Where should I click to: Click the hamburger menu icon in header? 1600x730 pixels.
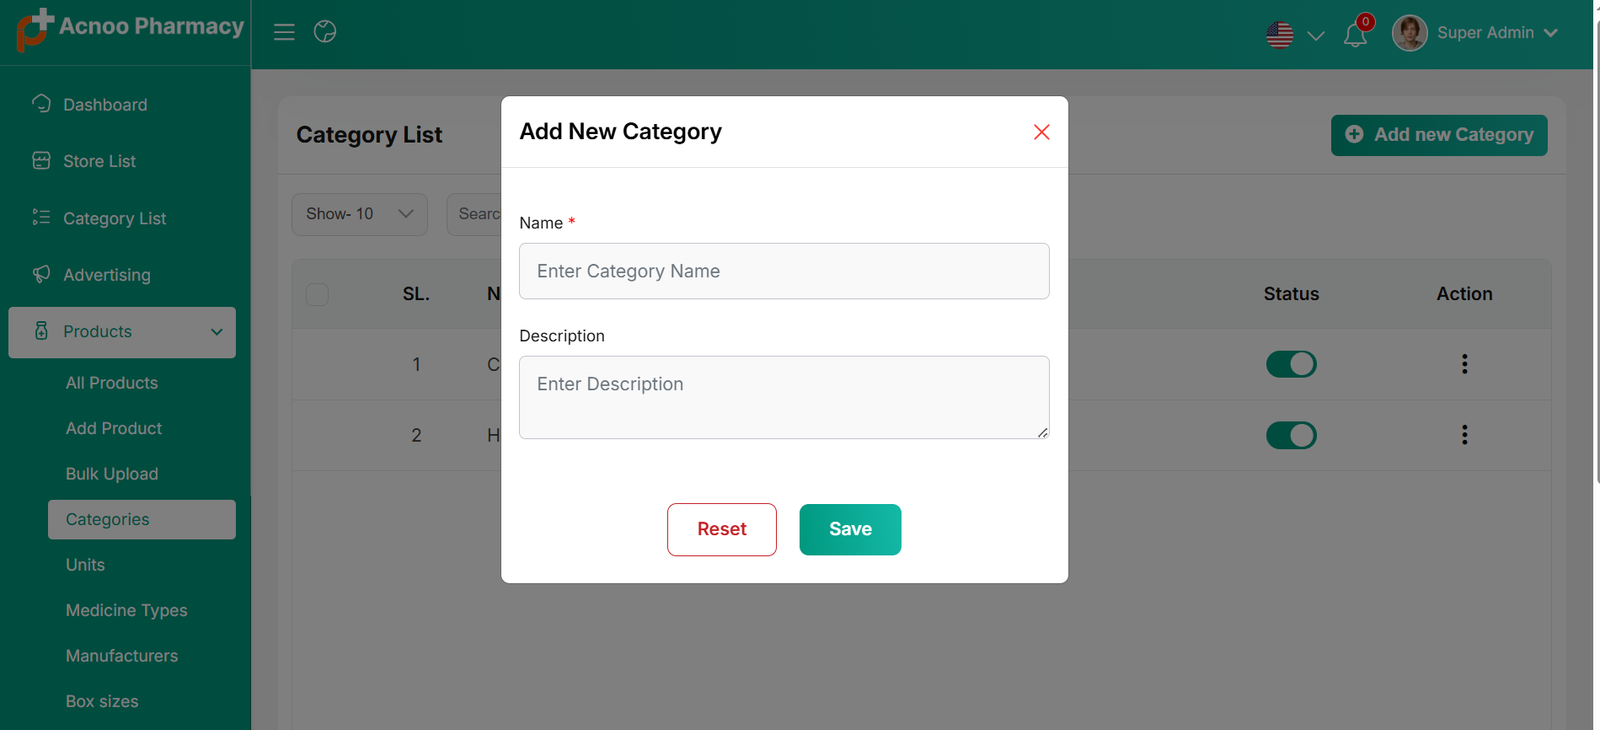tap(284, 32)
